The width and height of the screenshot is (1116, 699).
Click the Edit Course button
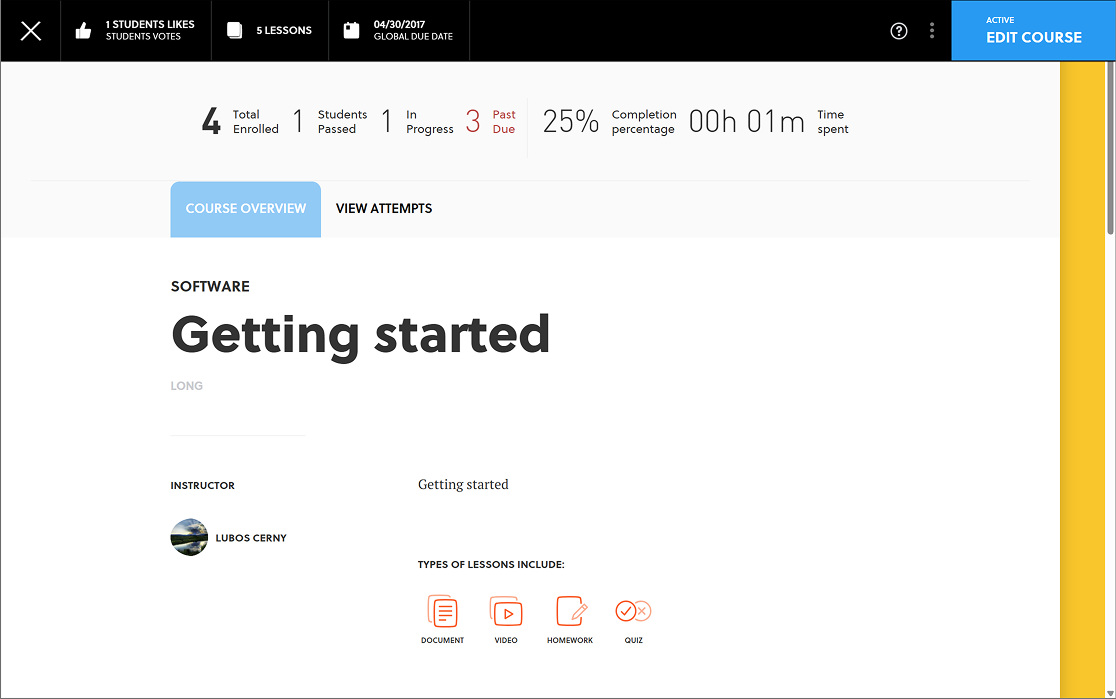[1033, 31]
